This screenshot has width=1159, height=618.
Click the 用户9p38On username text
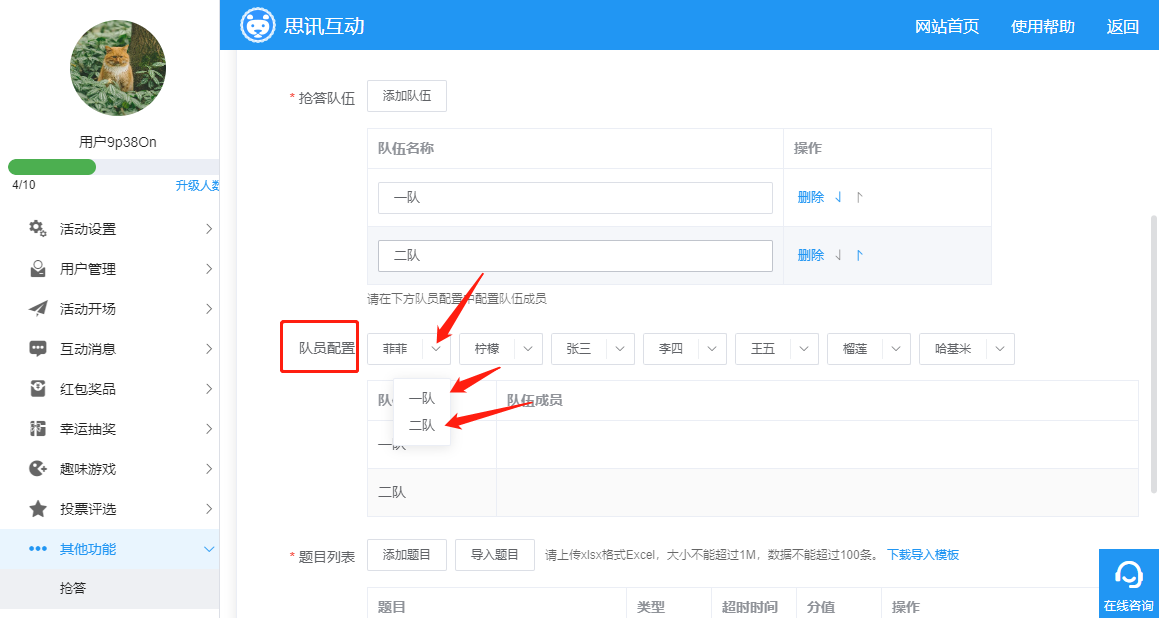coord(118,142)
